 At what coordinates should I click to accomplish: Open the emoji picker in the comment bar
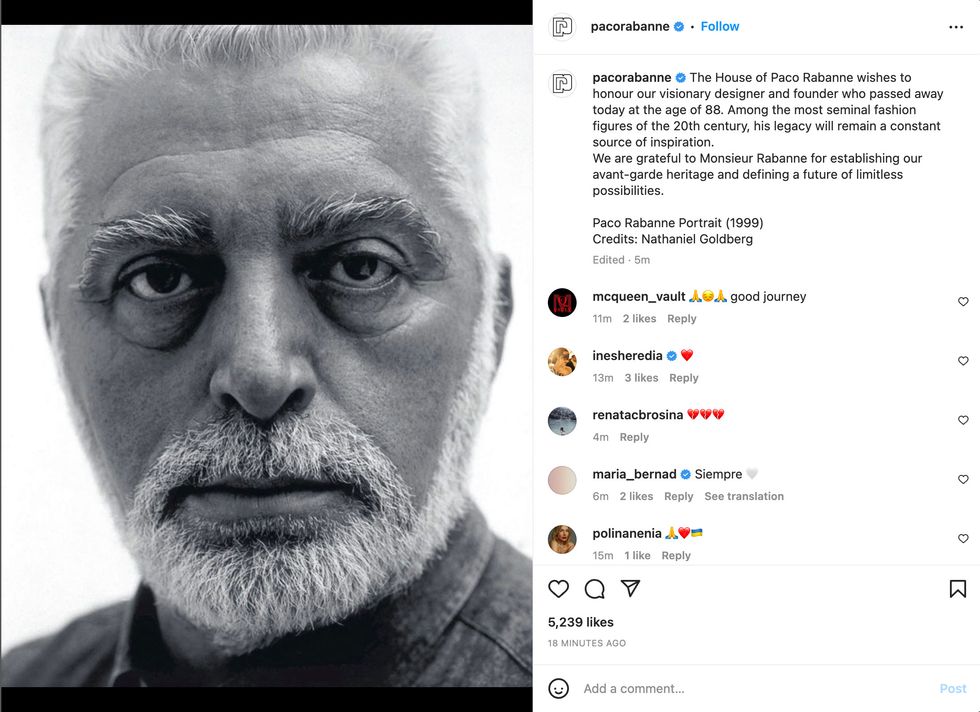(x=560, y=688)
